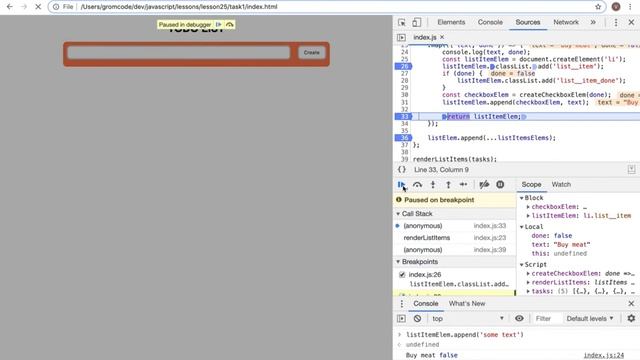Collapse the Block scope
The height and width of the screenshot is (360, 640).
coord(522,198)
